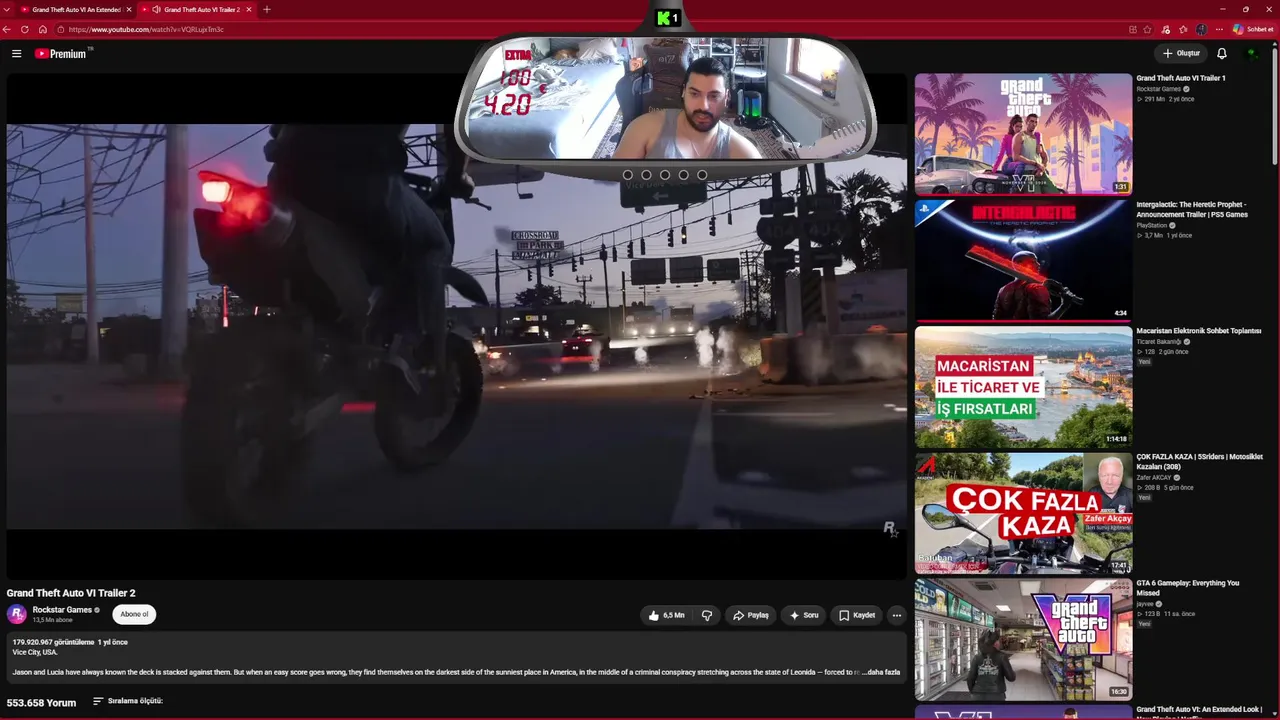Save the video with 'Kaydet'
The height and width of the screenshot is (720, 1280).
857,616
